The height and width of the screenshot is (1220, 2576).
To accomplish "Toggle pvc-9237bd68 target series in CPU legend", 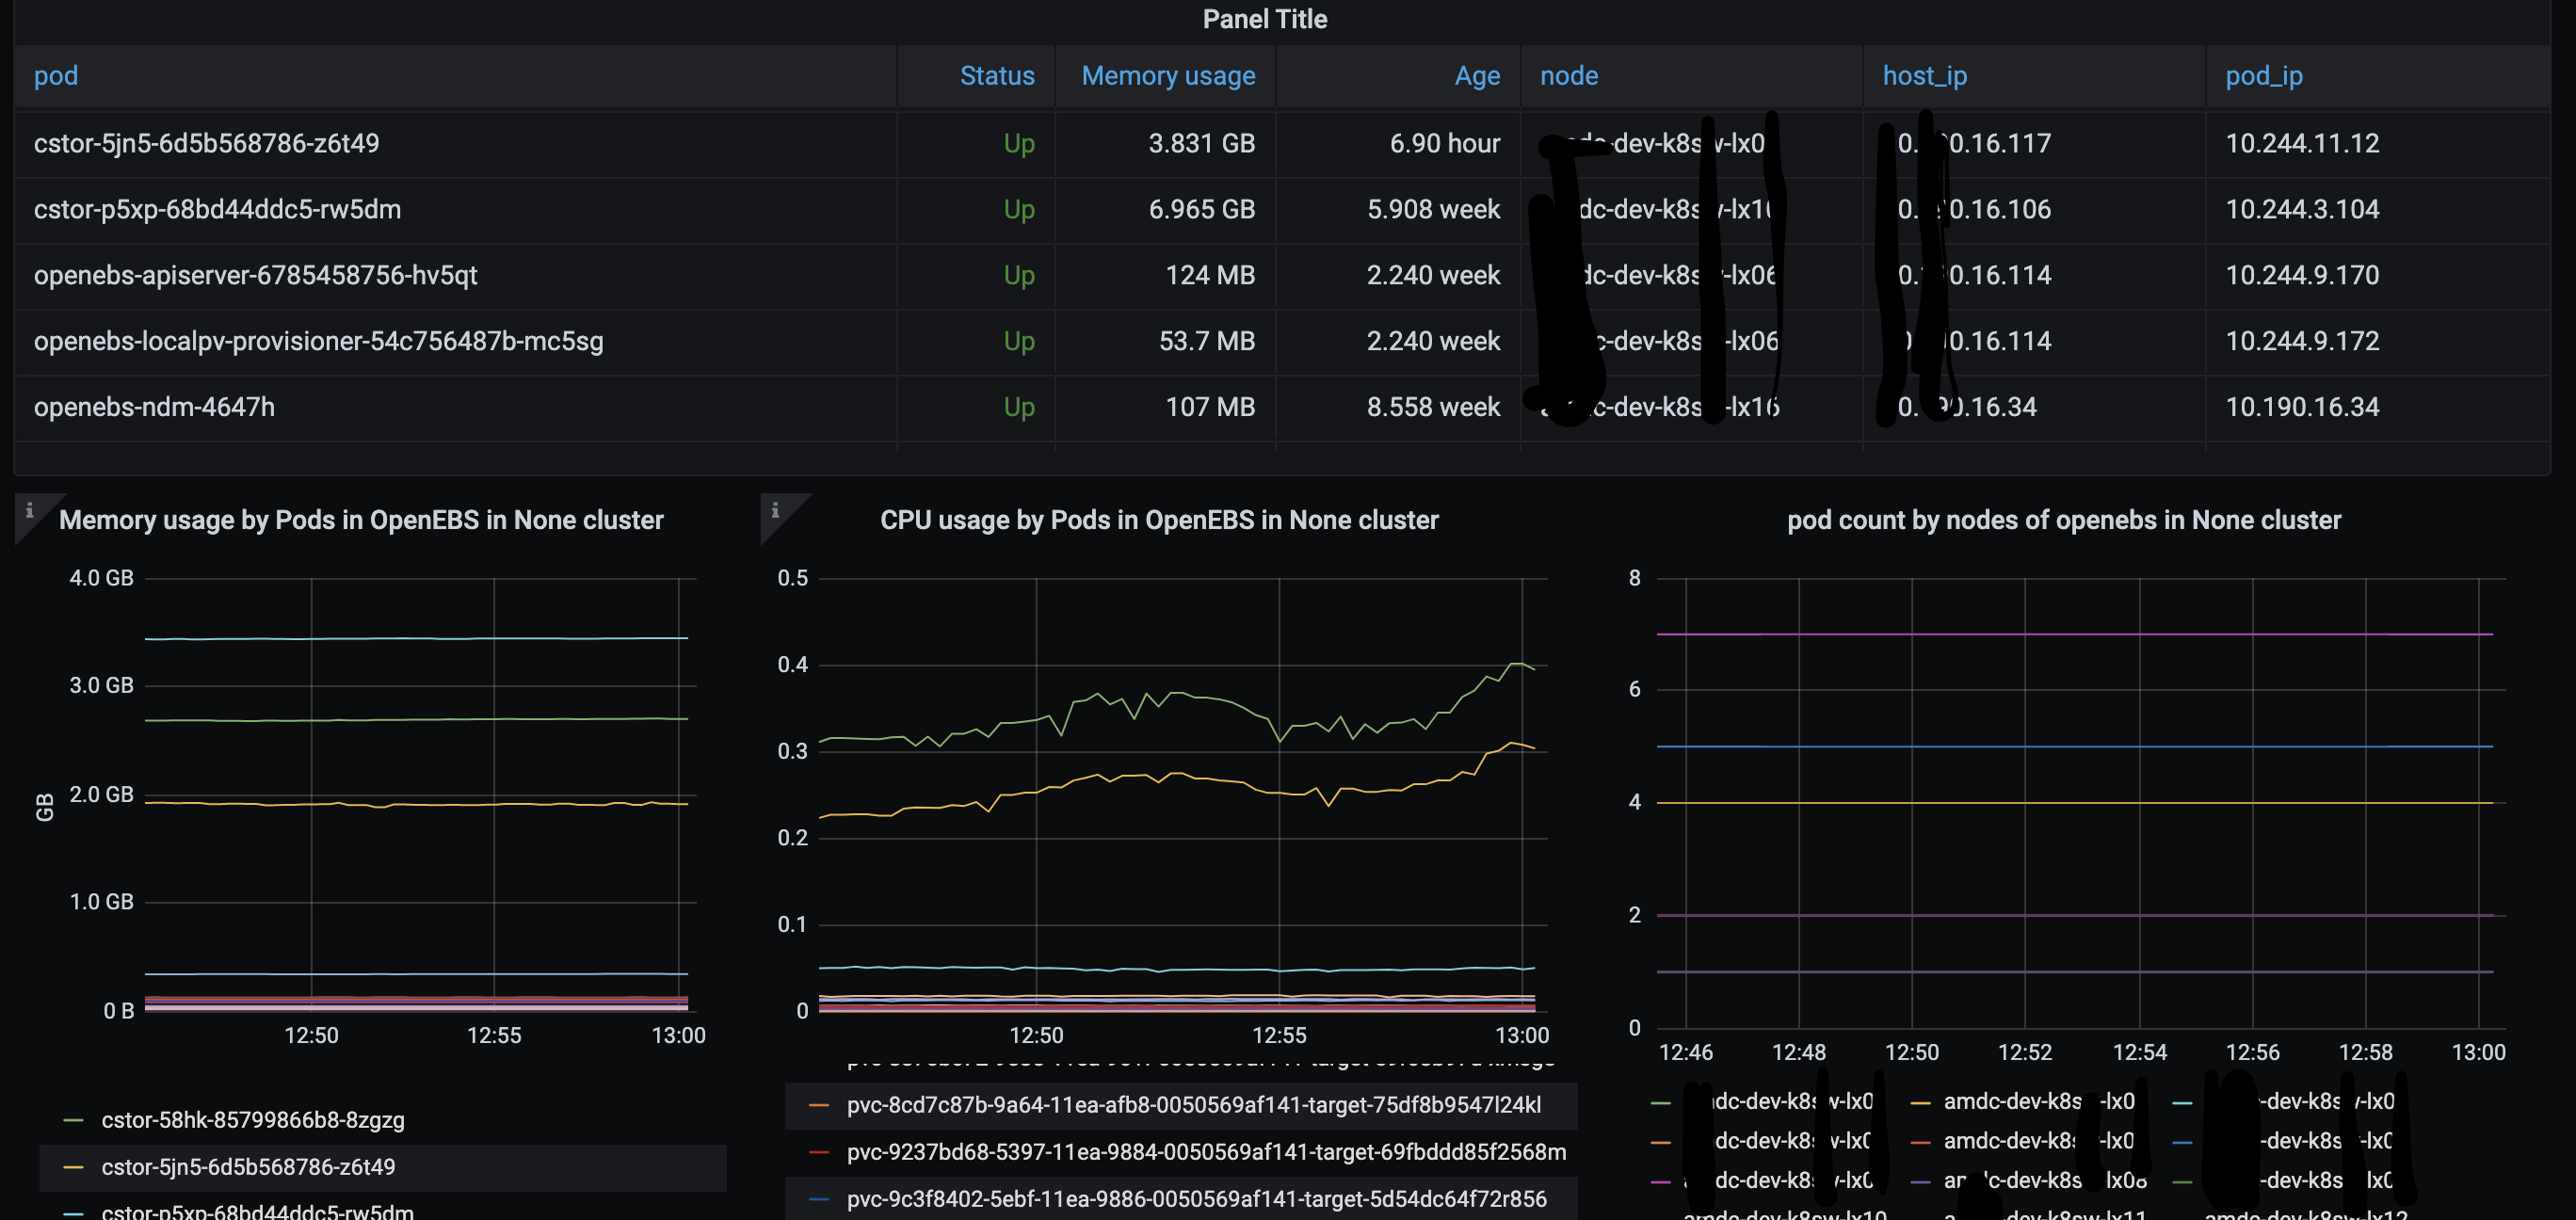I will click(x=1205, y=1152).
